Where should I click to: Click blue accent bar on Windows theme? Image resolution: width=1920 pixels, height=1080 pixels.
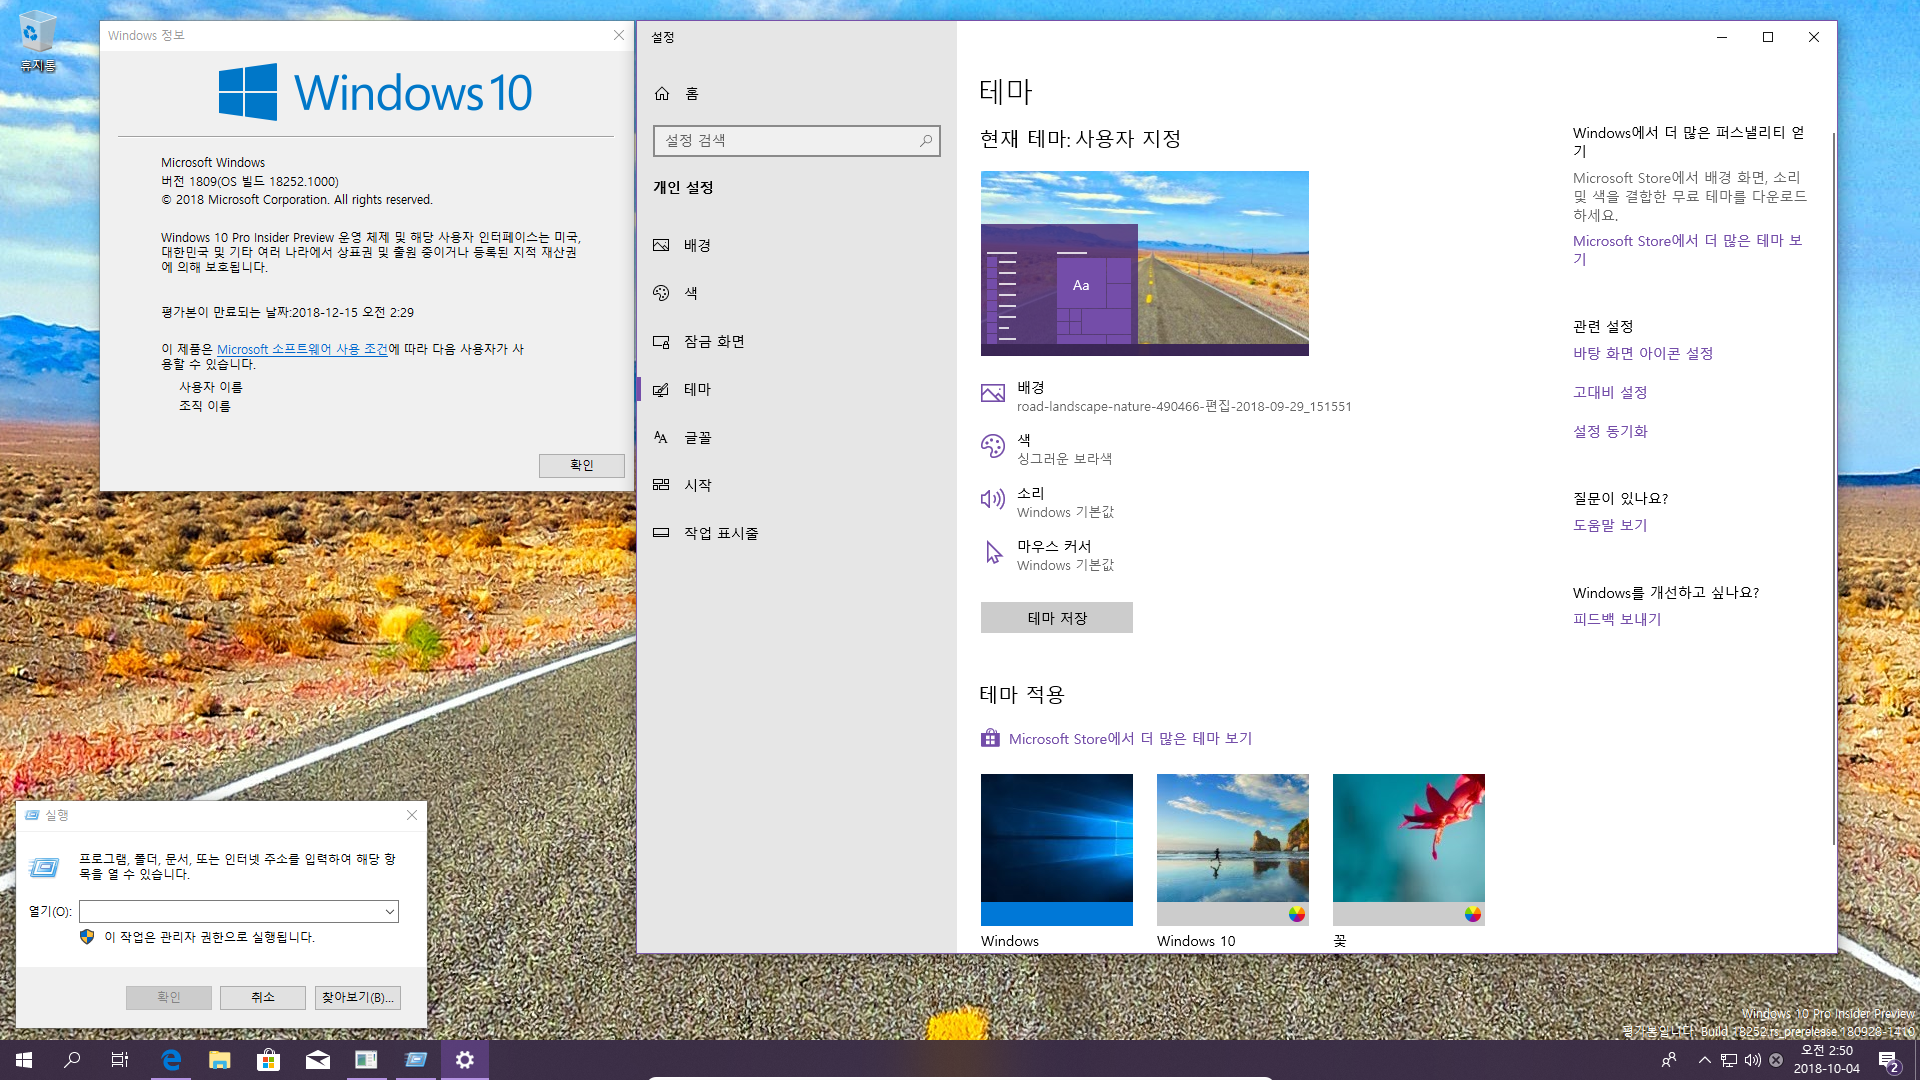pyautogui.click(x=1057, y=914)
